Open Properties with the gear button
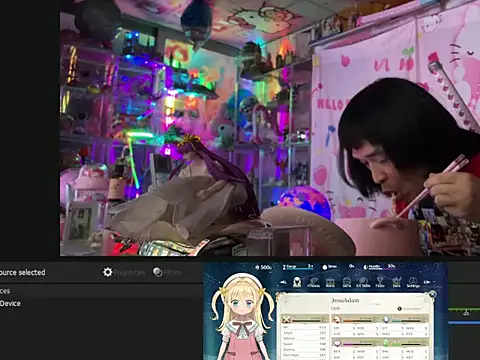480x360 pixels. [x=124, y=272]
